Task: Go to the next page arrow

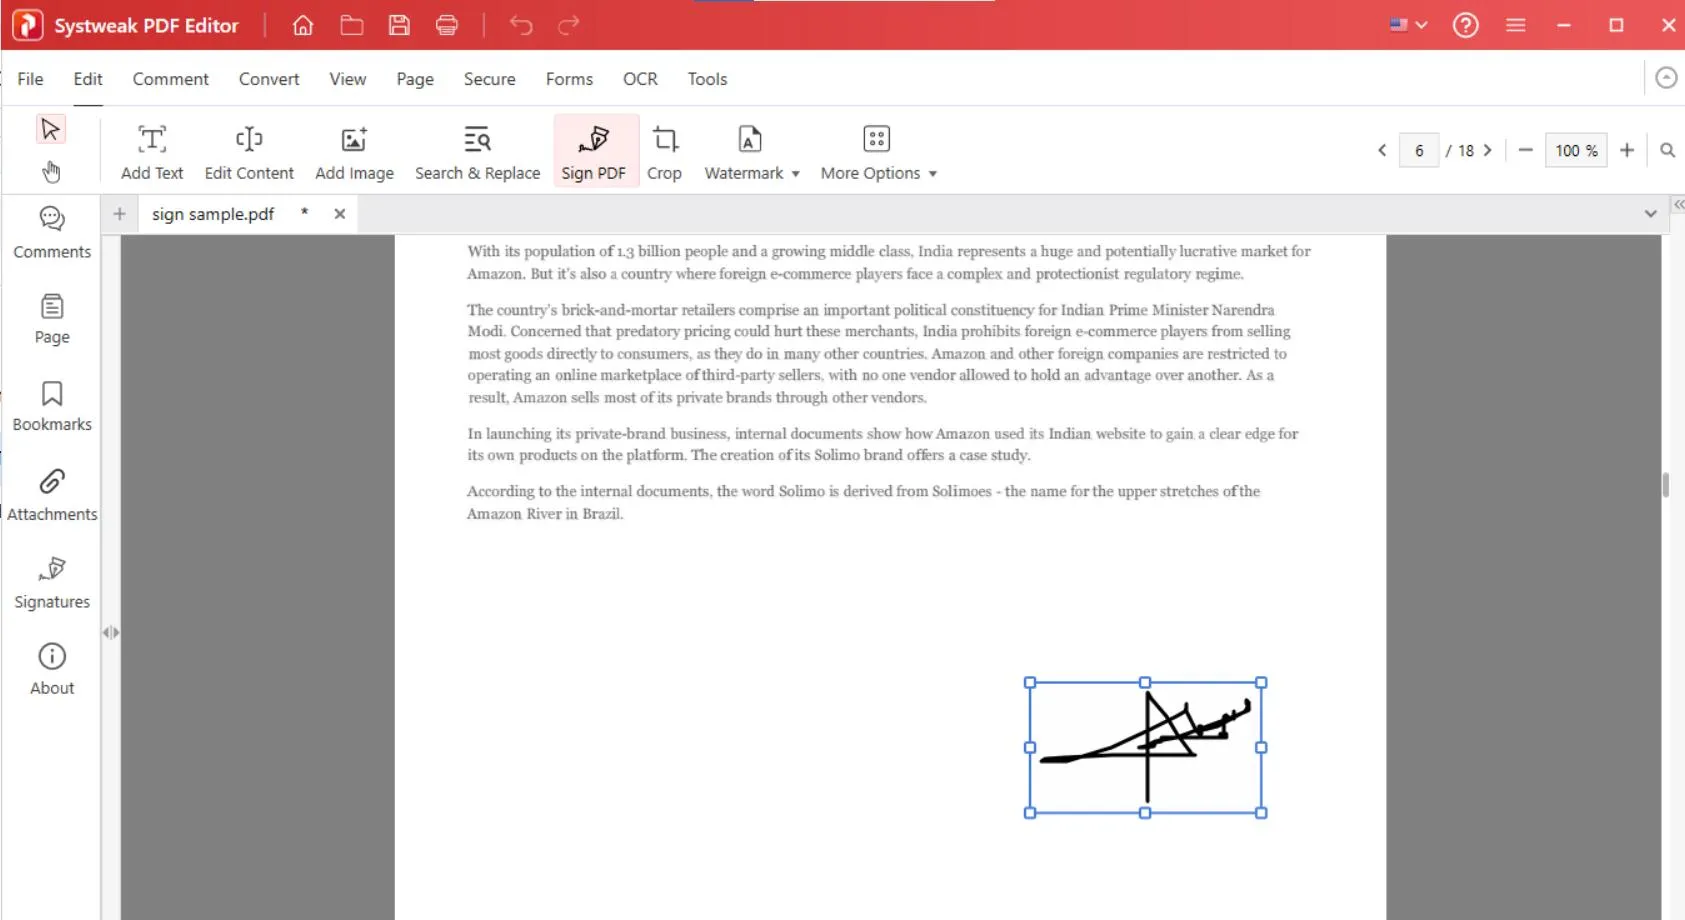Action: point(1488,150)
